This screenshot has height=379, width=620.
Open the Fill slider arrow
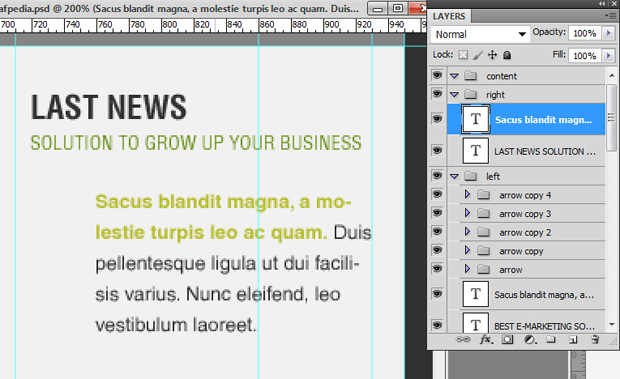[609, 55]
